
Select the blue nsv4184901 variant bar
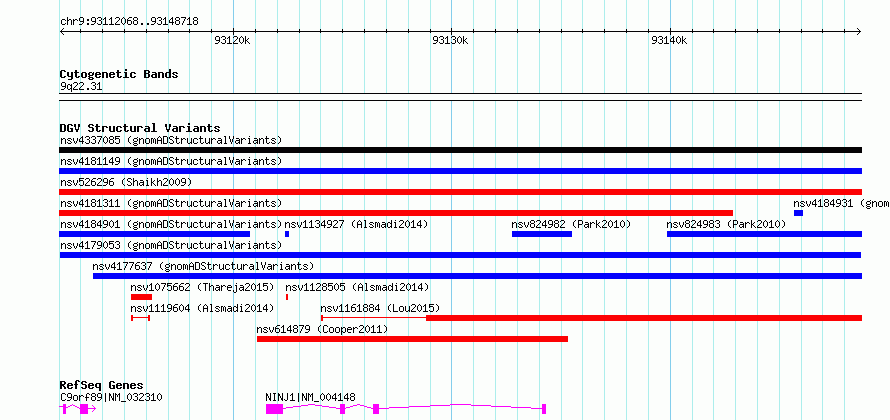pyautogui.click(x=154, y=234)
